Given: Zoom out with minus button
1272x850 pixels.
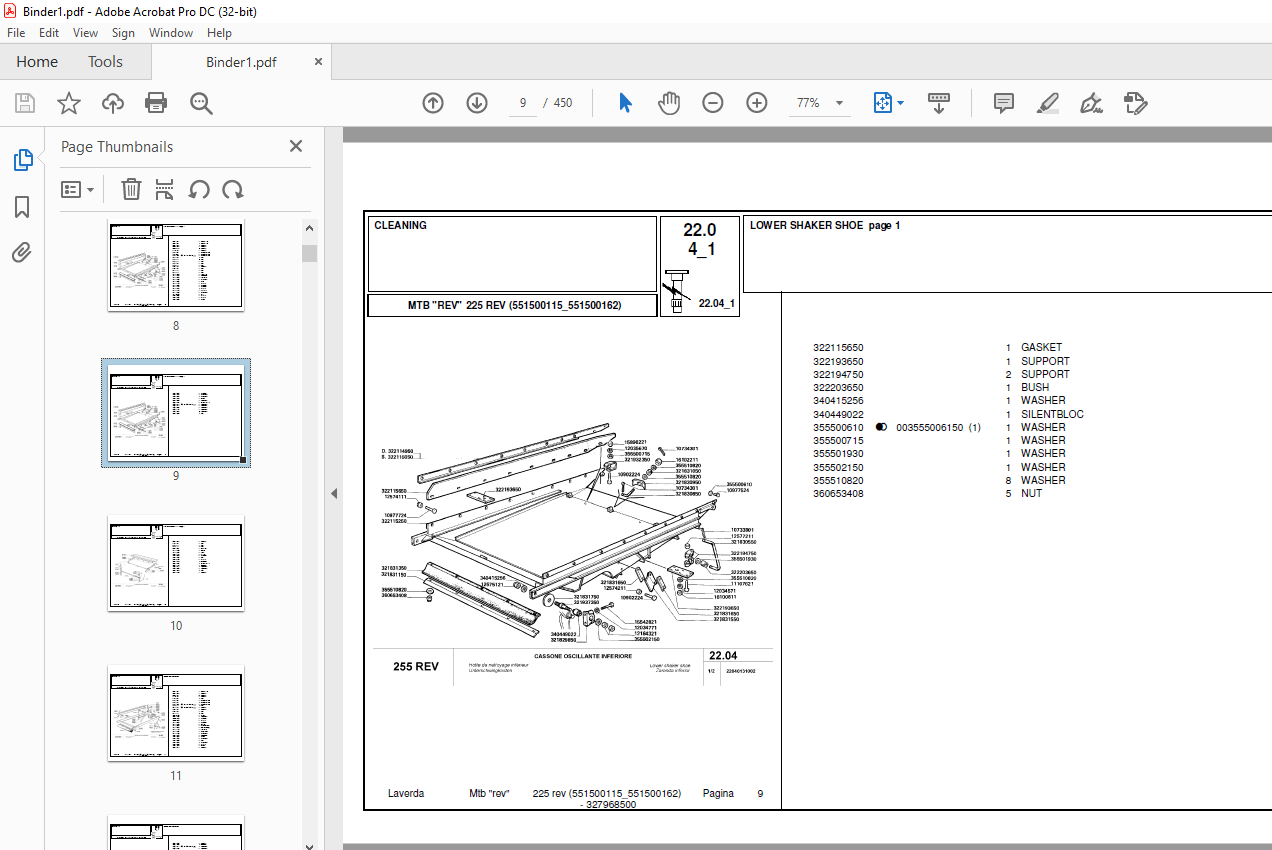Looking at the screenshot, I should [713, 103].
